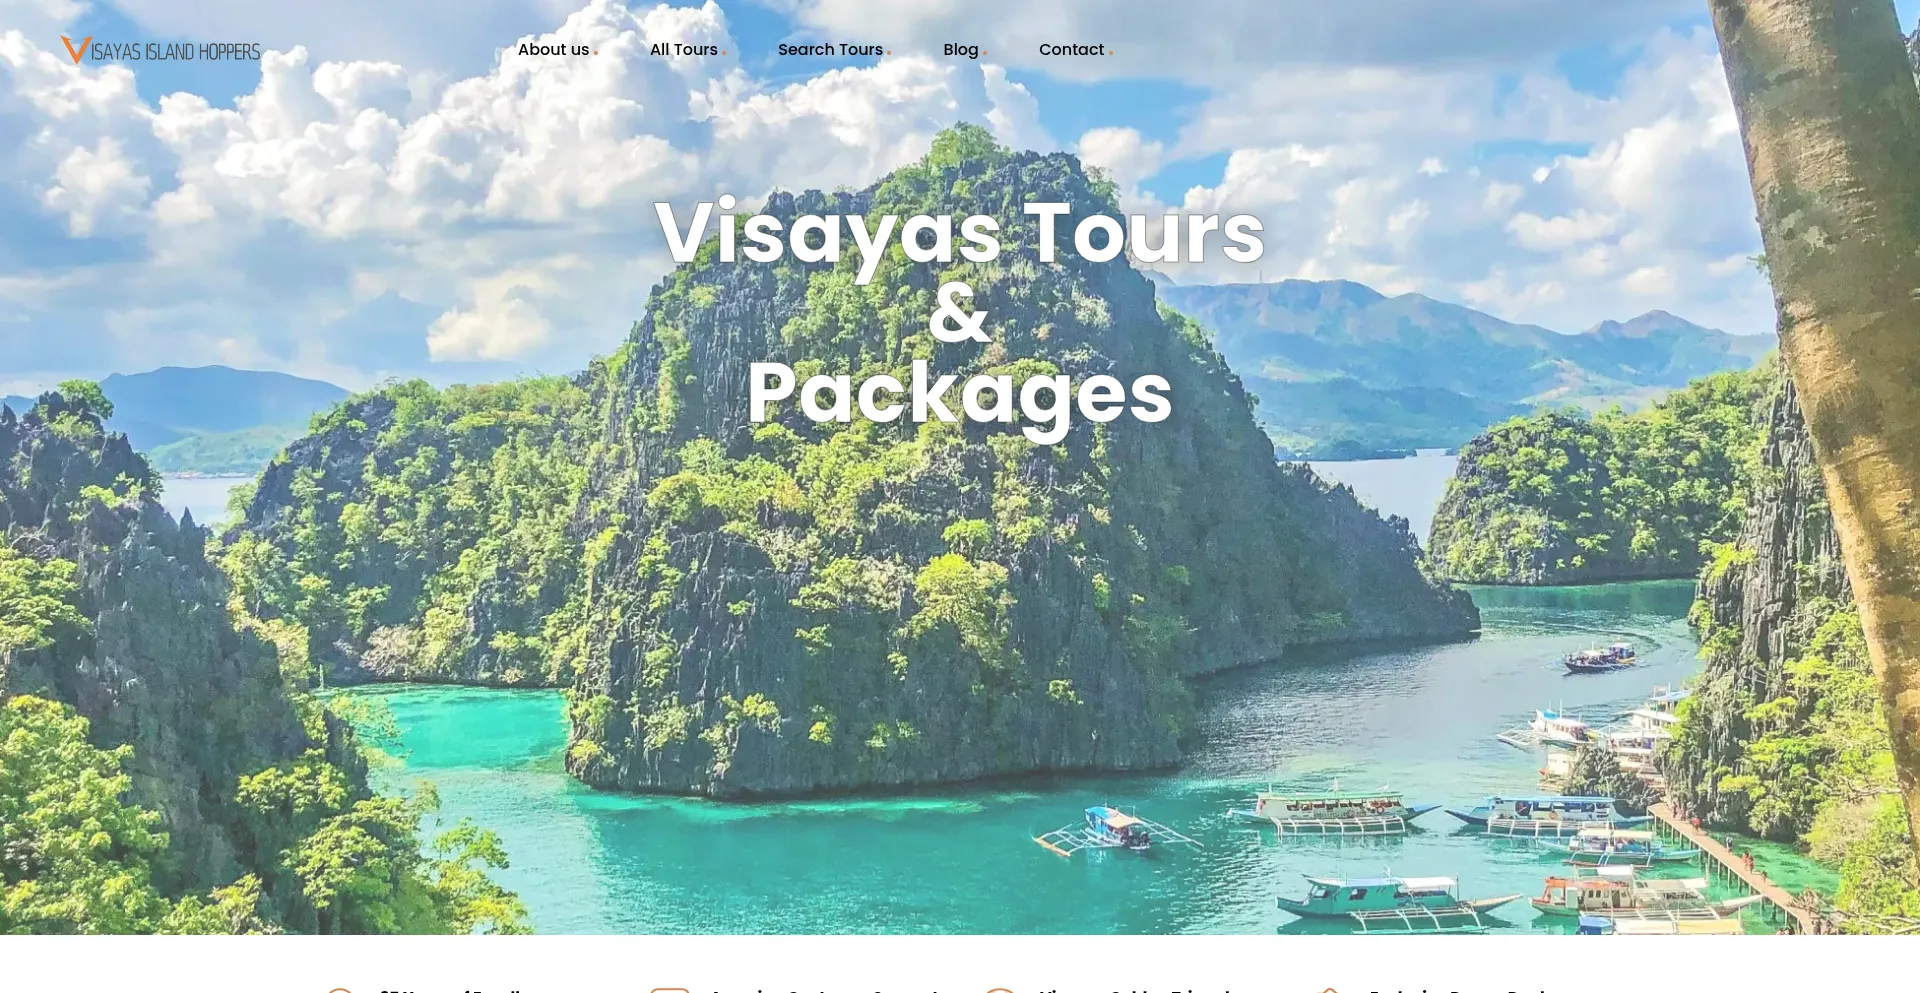Click the orange dot beside About us
Screen dimensions: 1920x993
click(596, 53)
